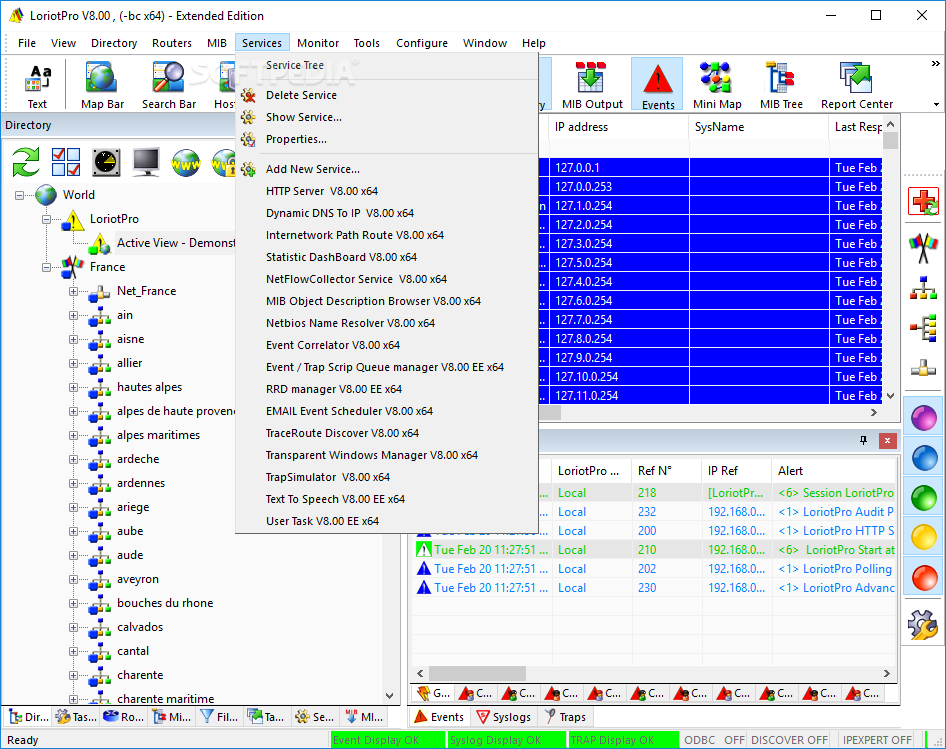This screenshot has width=946, height=749.
Task: Select event row with Ref 210
Action: [x=655, y=550]
